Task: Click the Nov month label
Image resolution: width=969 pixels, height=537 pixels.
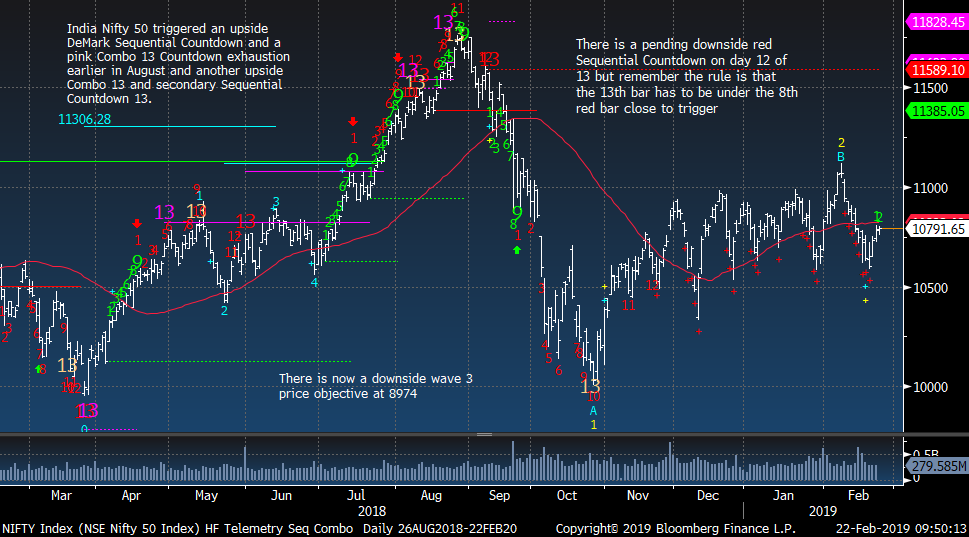Action: 638,496
